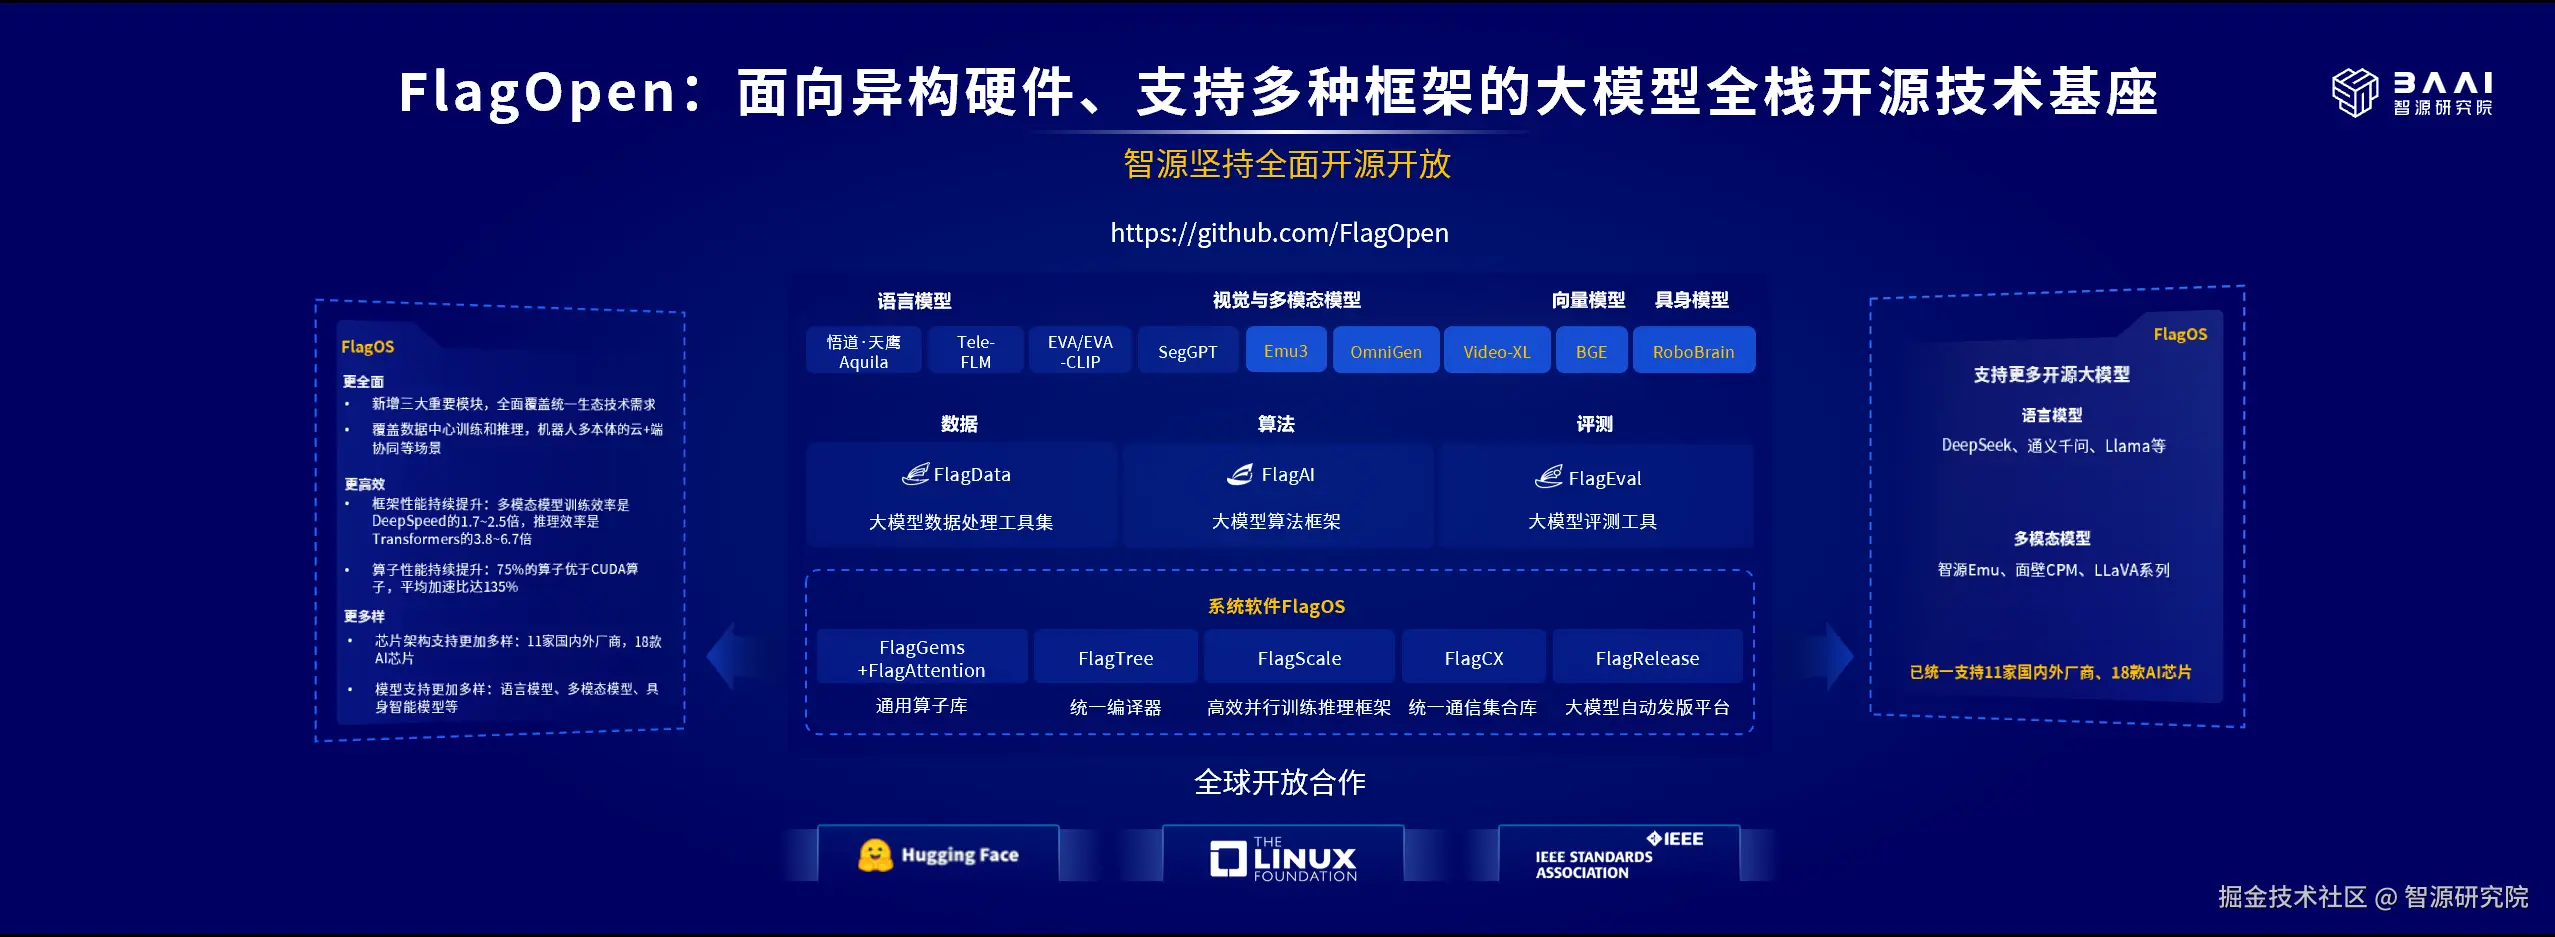This screenshot has height=937, width=2555.
Task: Click the FlagTree box
Action: point(1116,658)
